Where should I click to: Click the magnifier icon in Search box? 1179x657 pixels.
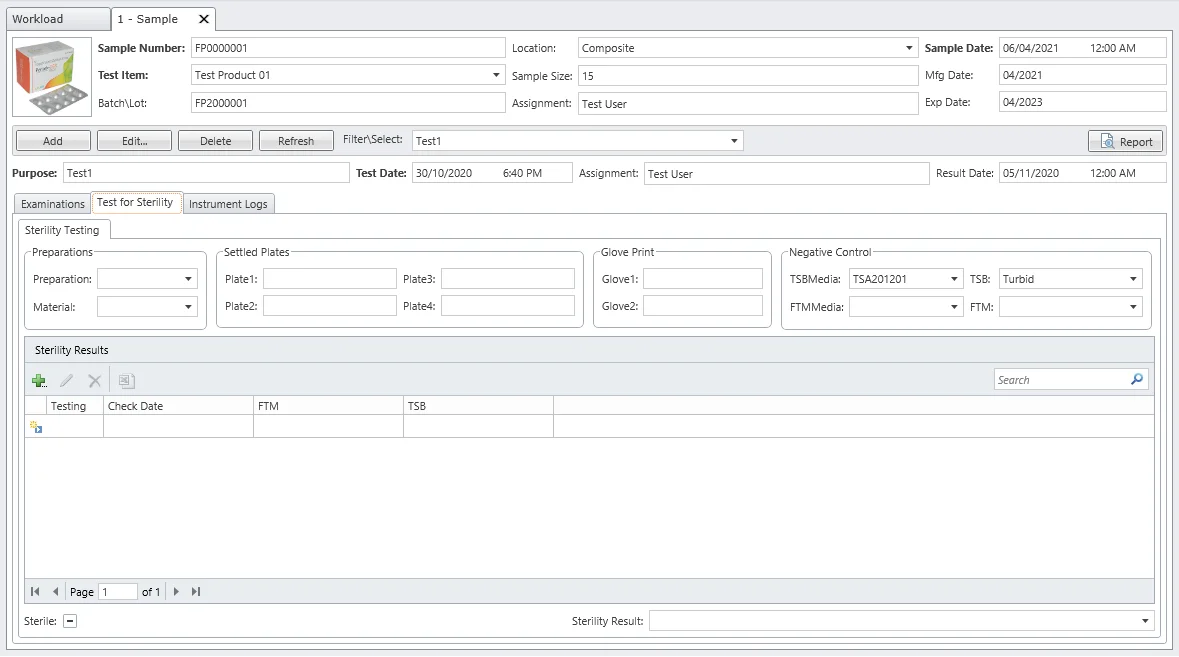(x=1136, y=380)
